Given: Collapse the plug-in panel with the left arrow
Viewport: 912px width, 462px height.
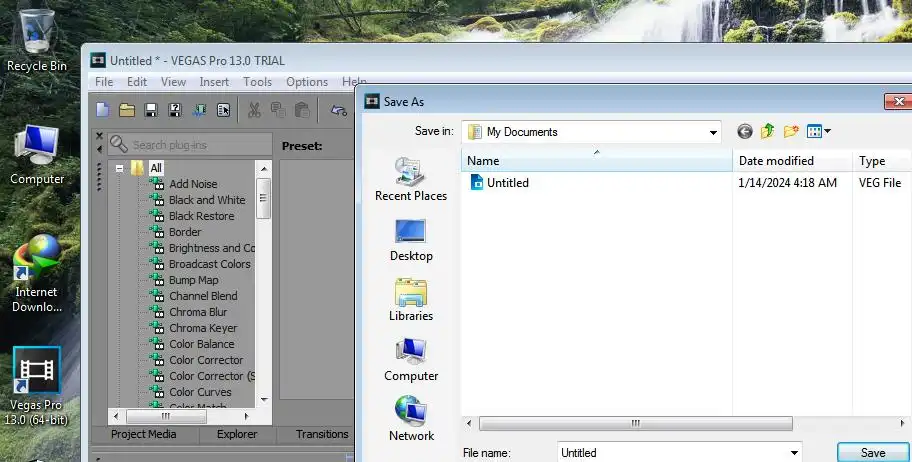Looking at the screenshot, I should point(99,150).
